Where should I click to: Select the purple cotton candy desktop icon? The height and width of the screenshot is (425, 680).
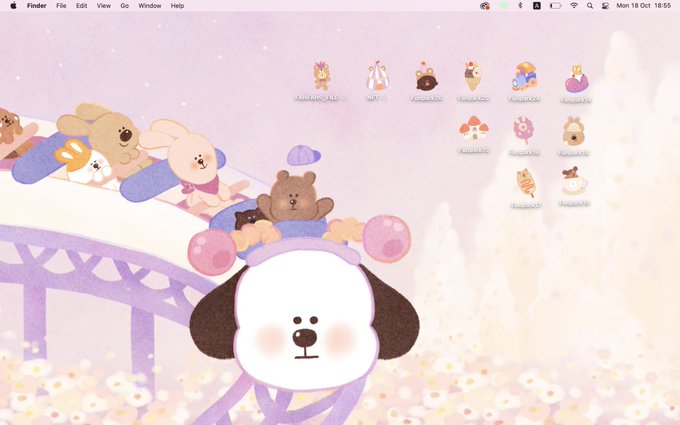pos(523,130)
